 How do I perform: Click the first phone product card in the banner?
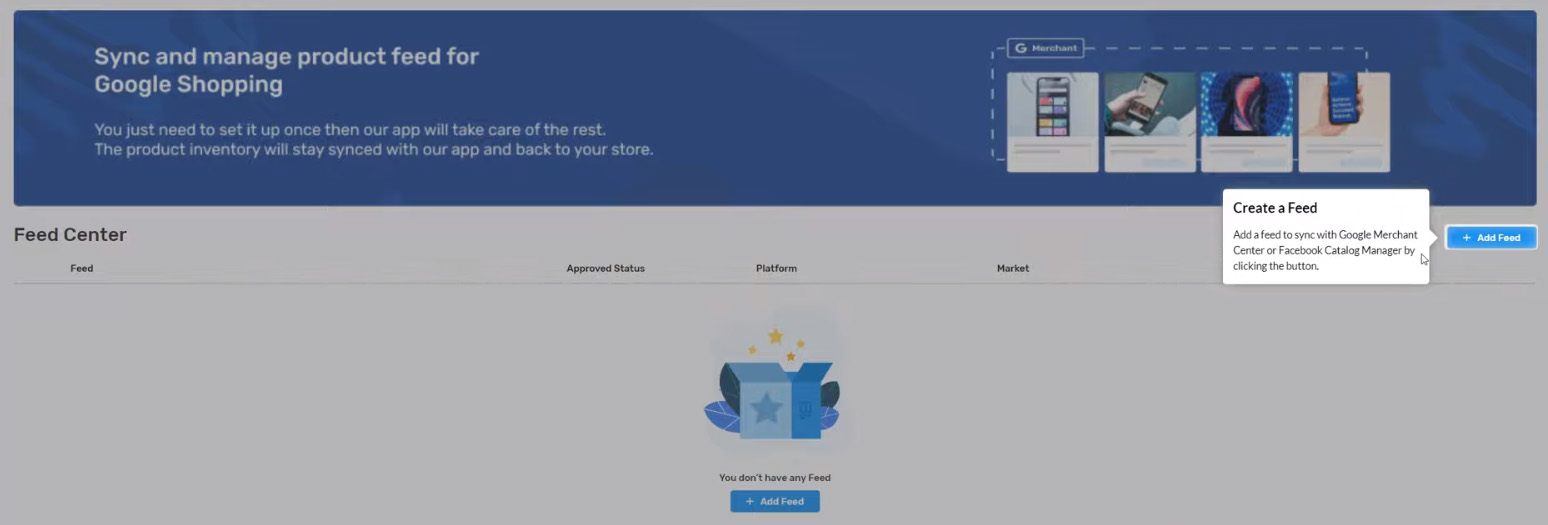point(1052,122)
